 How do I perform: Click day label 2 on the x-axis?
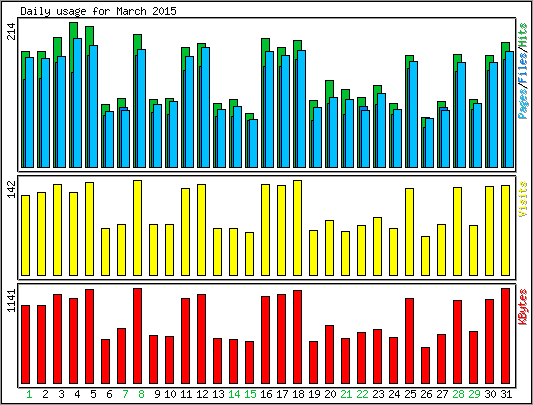(45, 394)
